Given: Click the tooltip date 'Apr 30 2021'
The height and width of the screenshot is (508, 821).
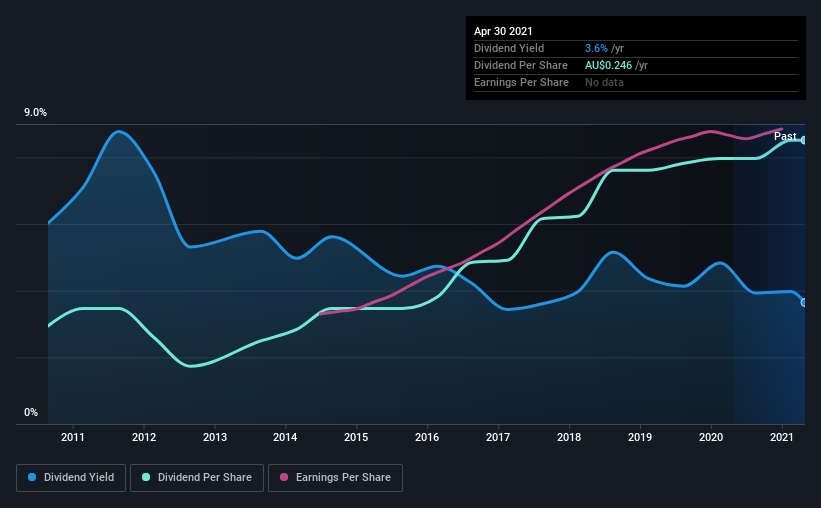Looking at the screenshot, I should [503, 31].
